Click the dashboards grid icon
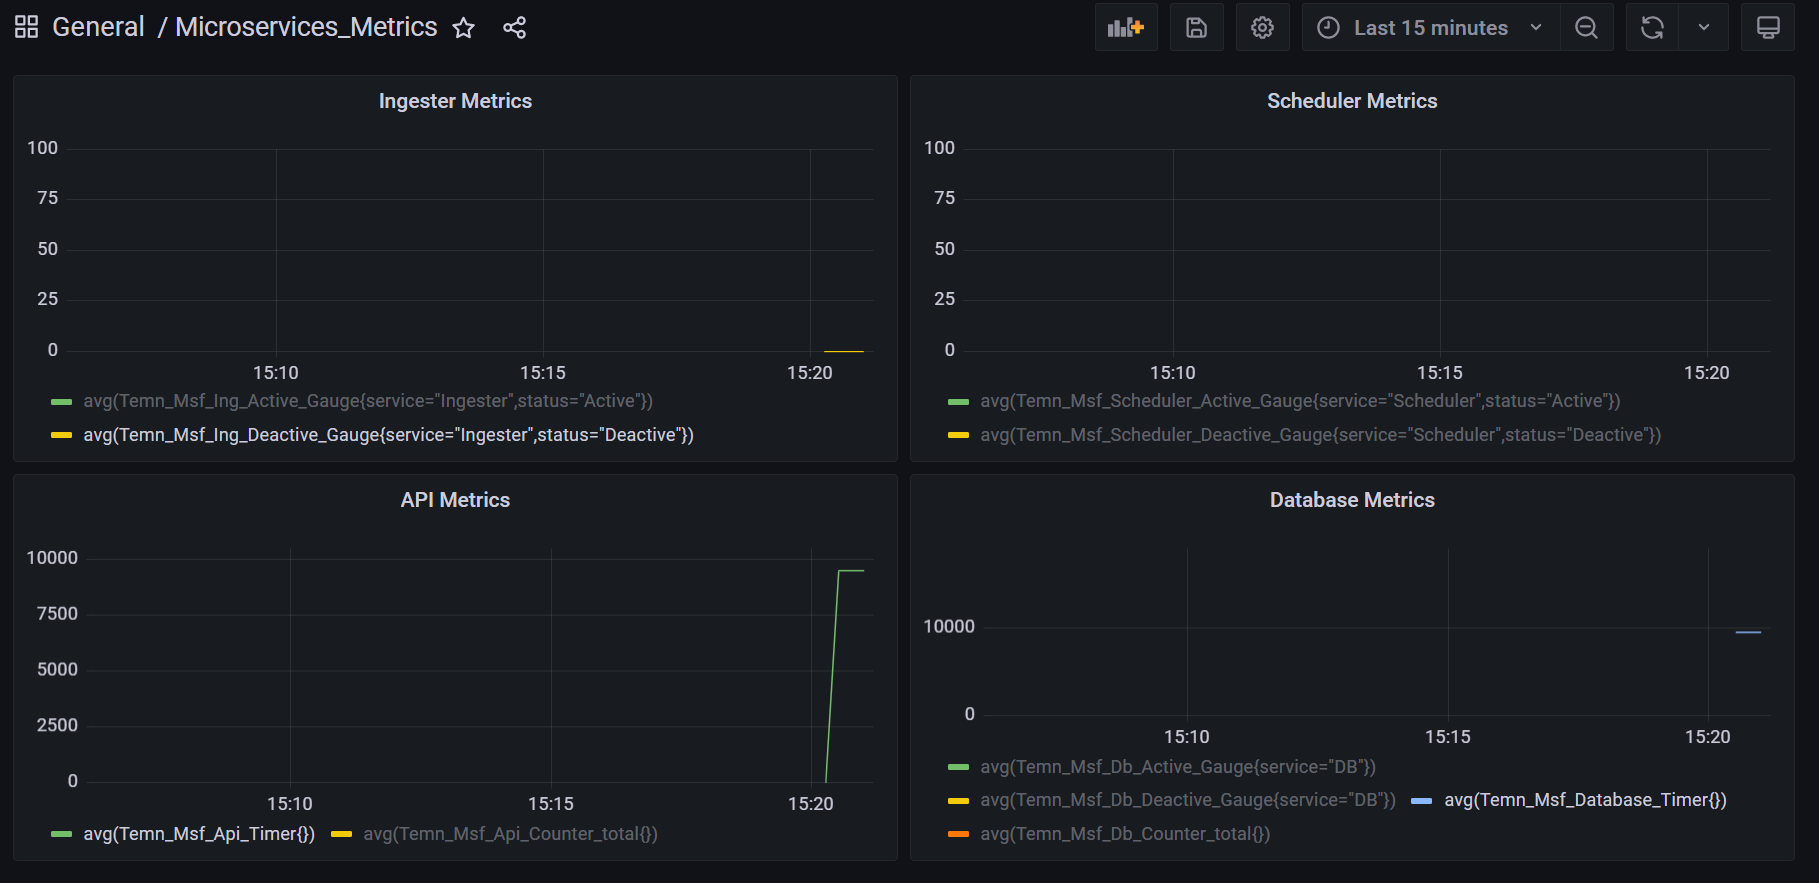This screenshot has height=883, width=1819. pos(27,27)
